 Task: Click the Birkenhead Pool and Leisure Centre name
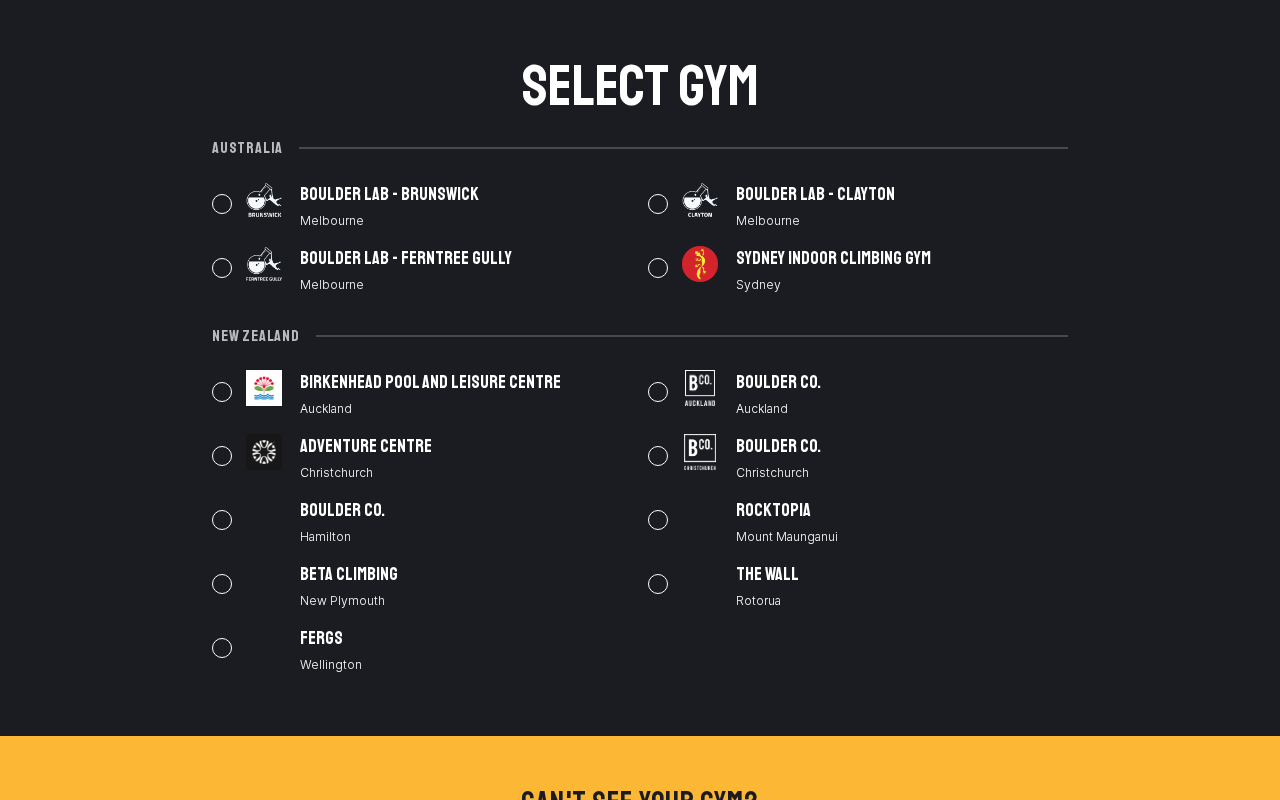click(430, 383)
